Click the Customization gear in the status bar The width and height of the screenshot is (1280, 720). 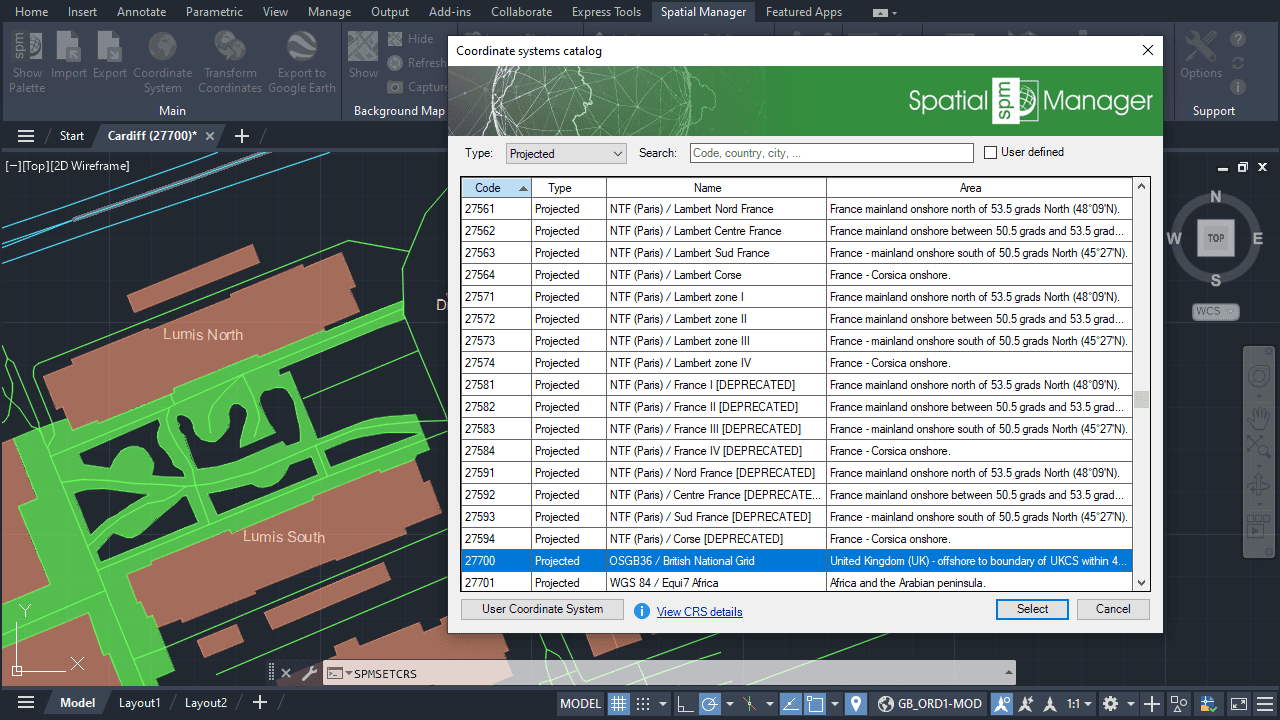point(1110,703)
